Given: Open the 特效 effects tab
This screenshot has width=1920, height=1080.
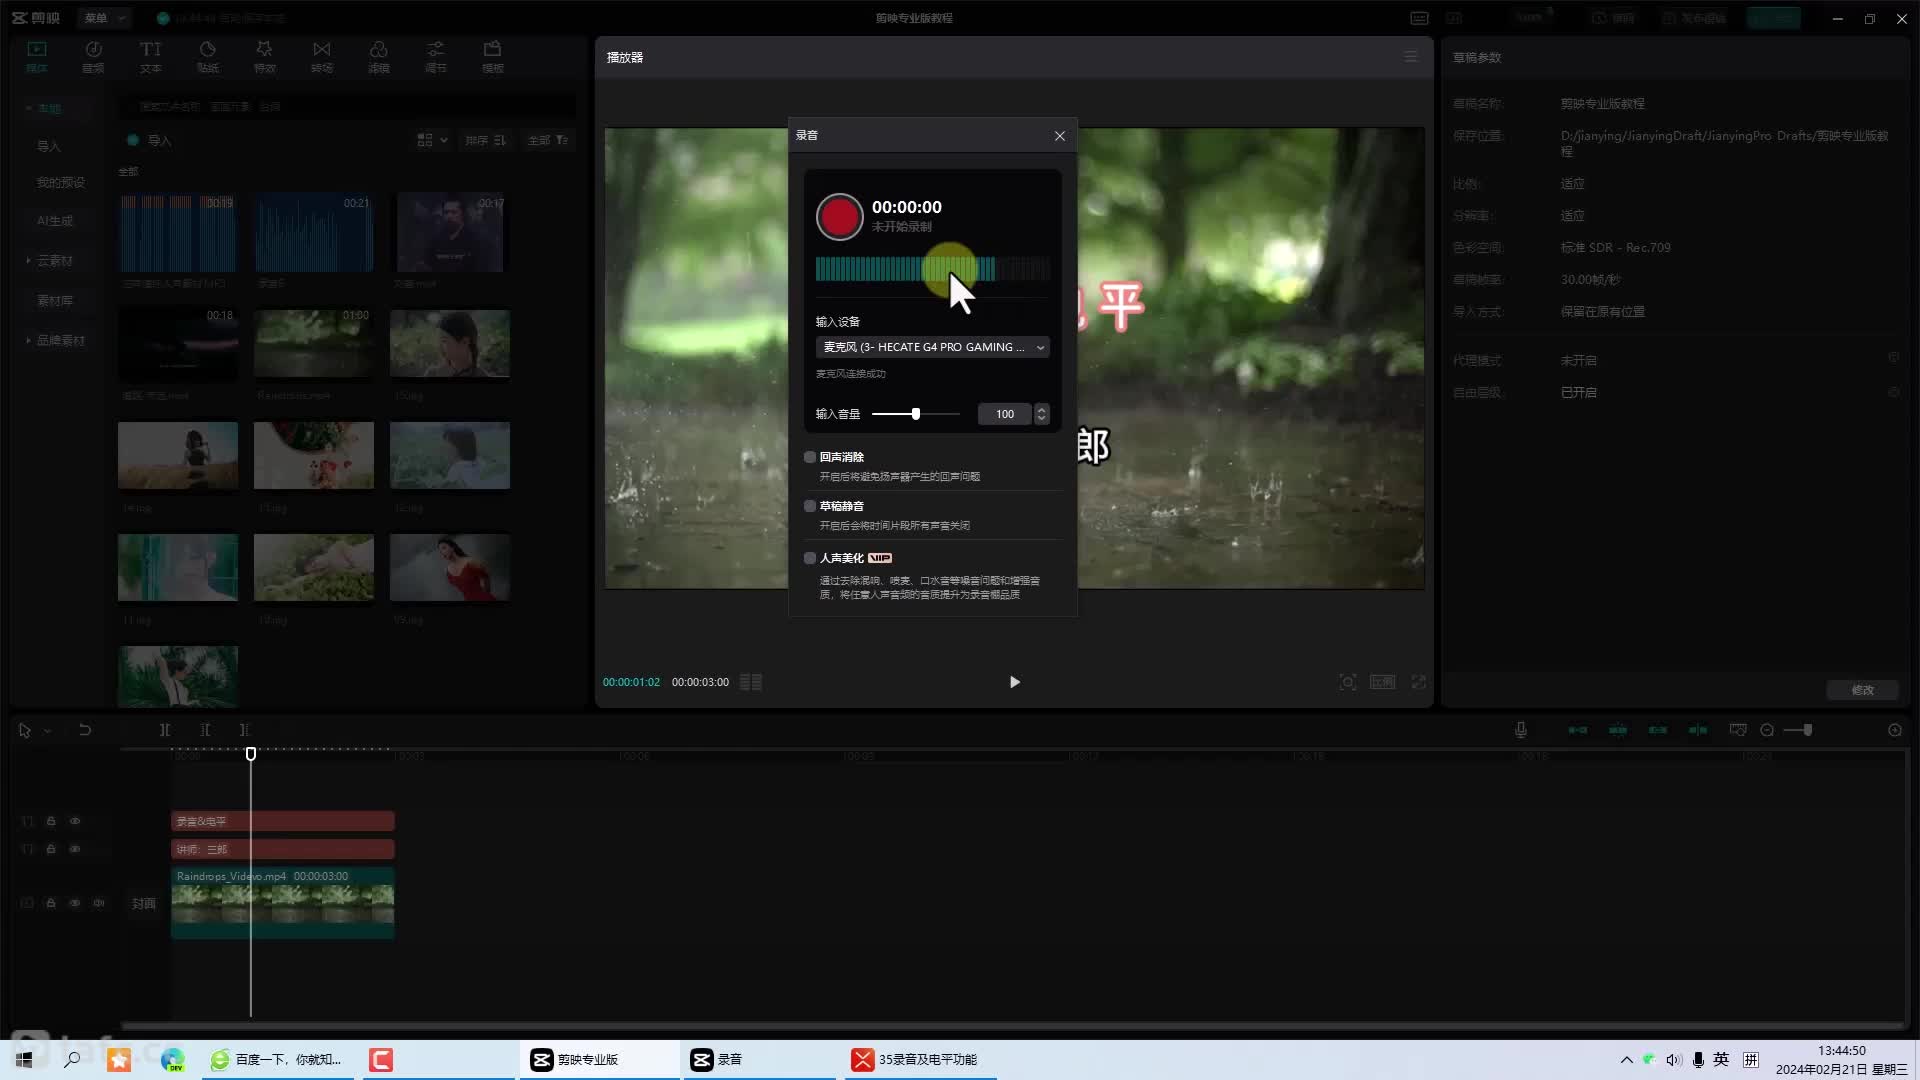Looking at the screenshot, I should coord(264,57).
